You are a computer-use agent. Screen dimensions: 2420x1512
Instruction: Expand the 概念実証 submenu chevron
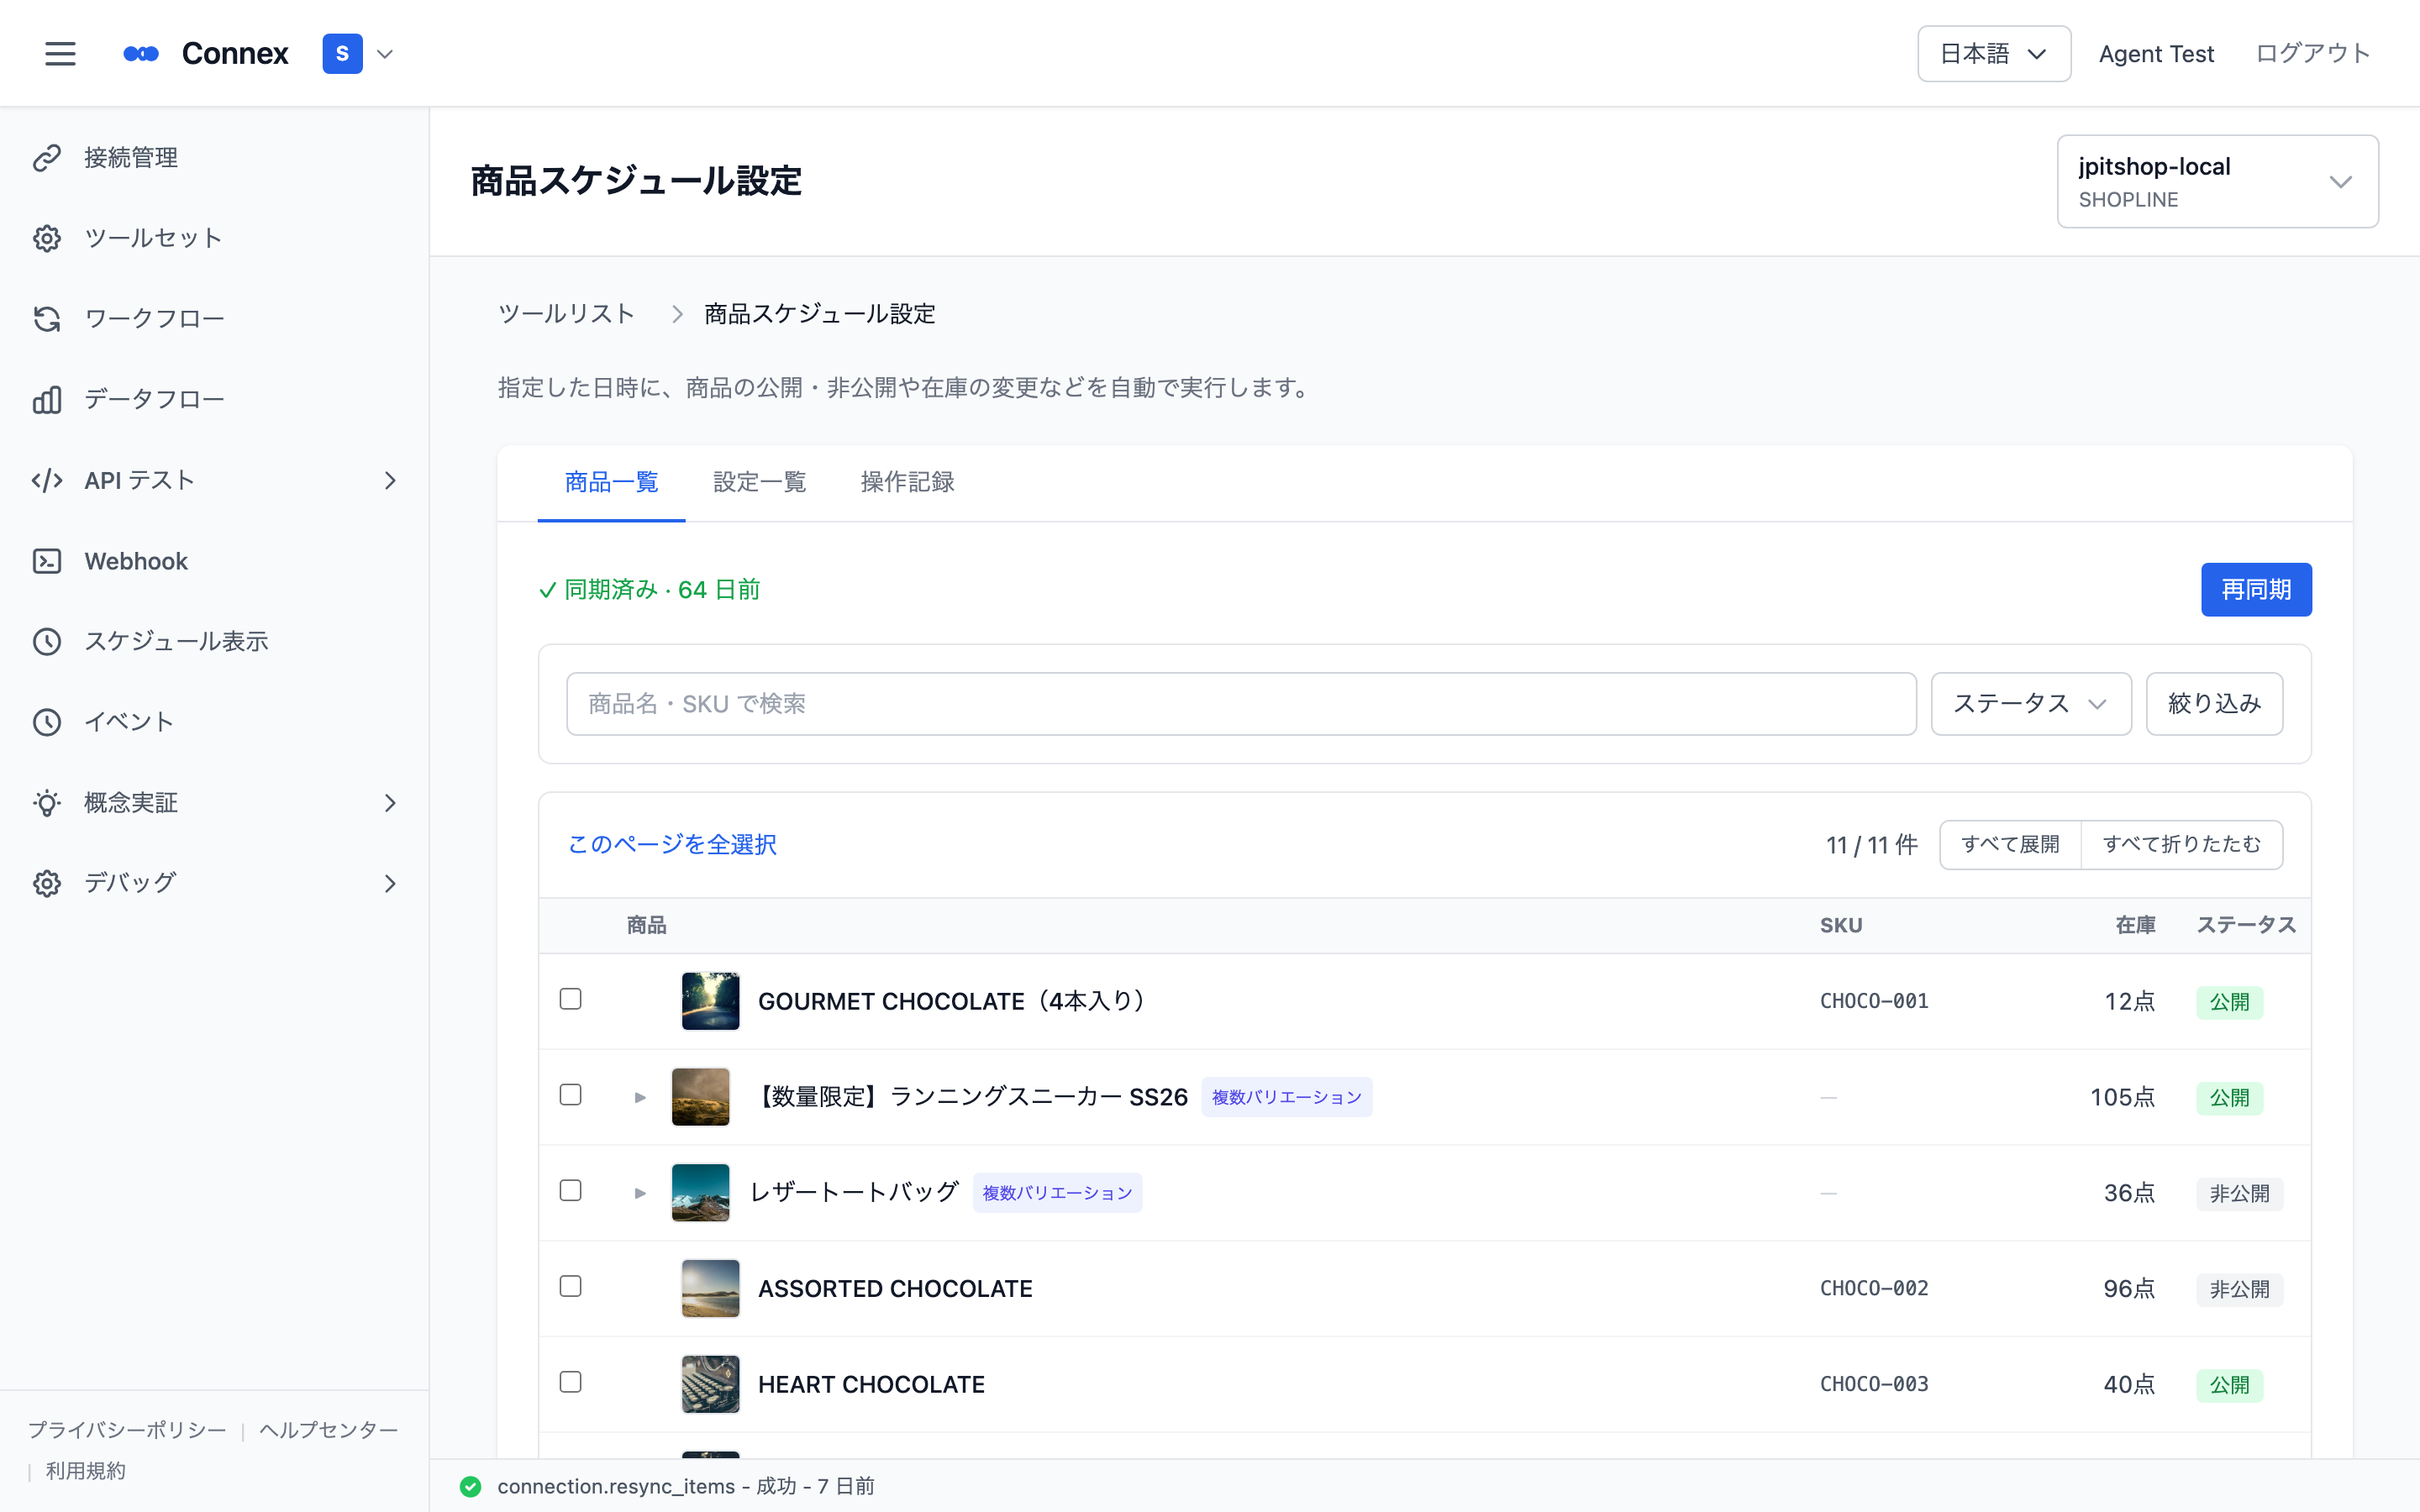[390, 803]
